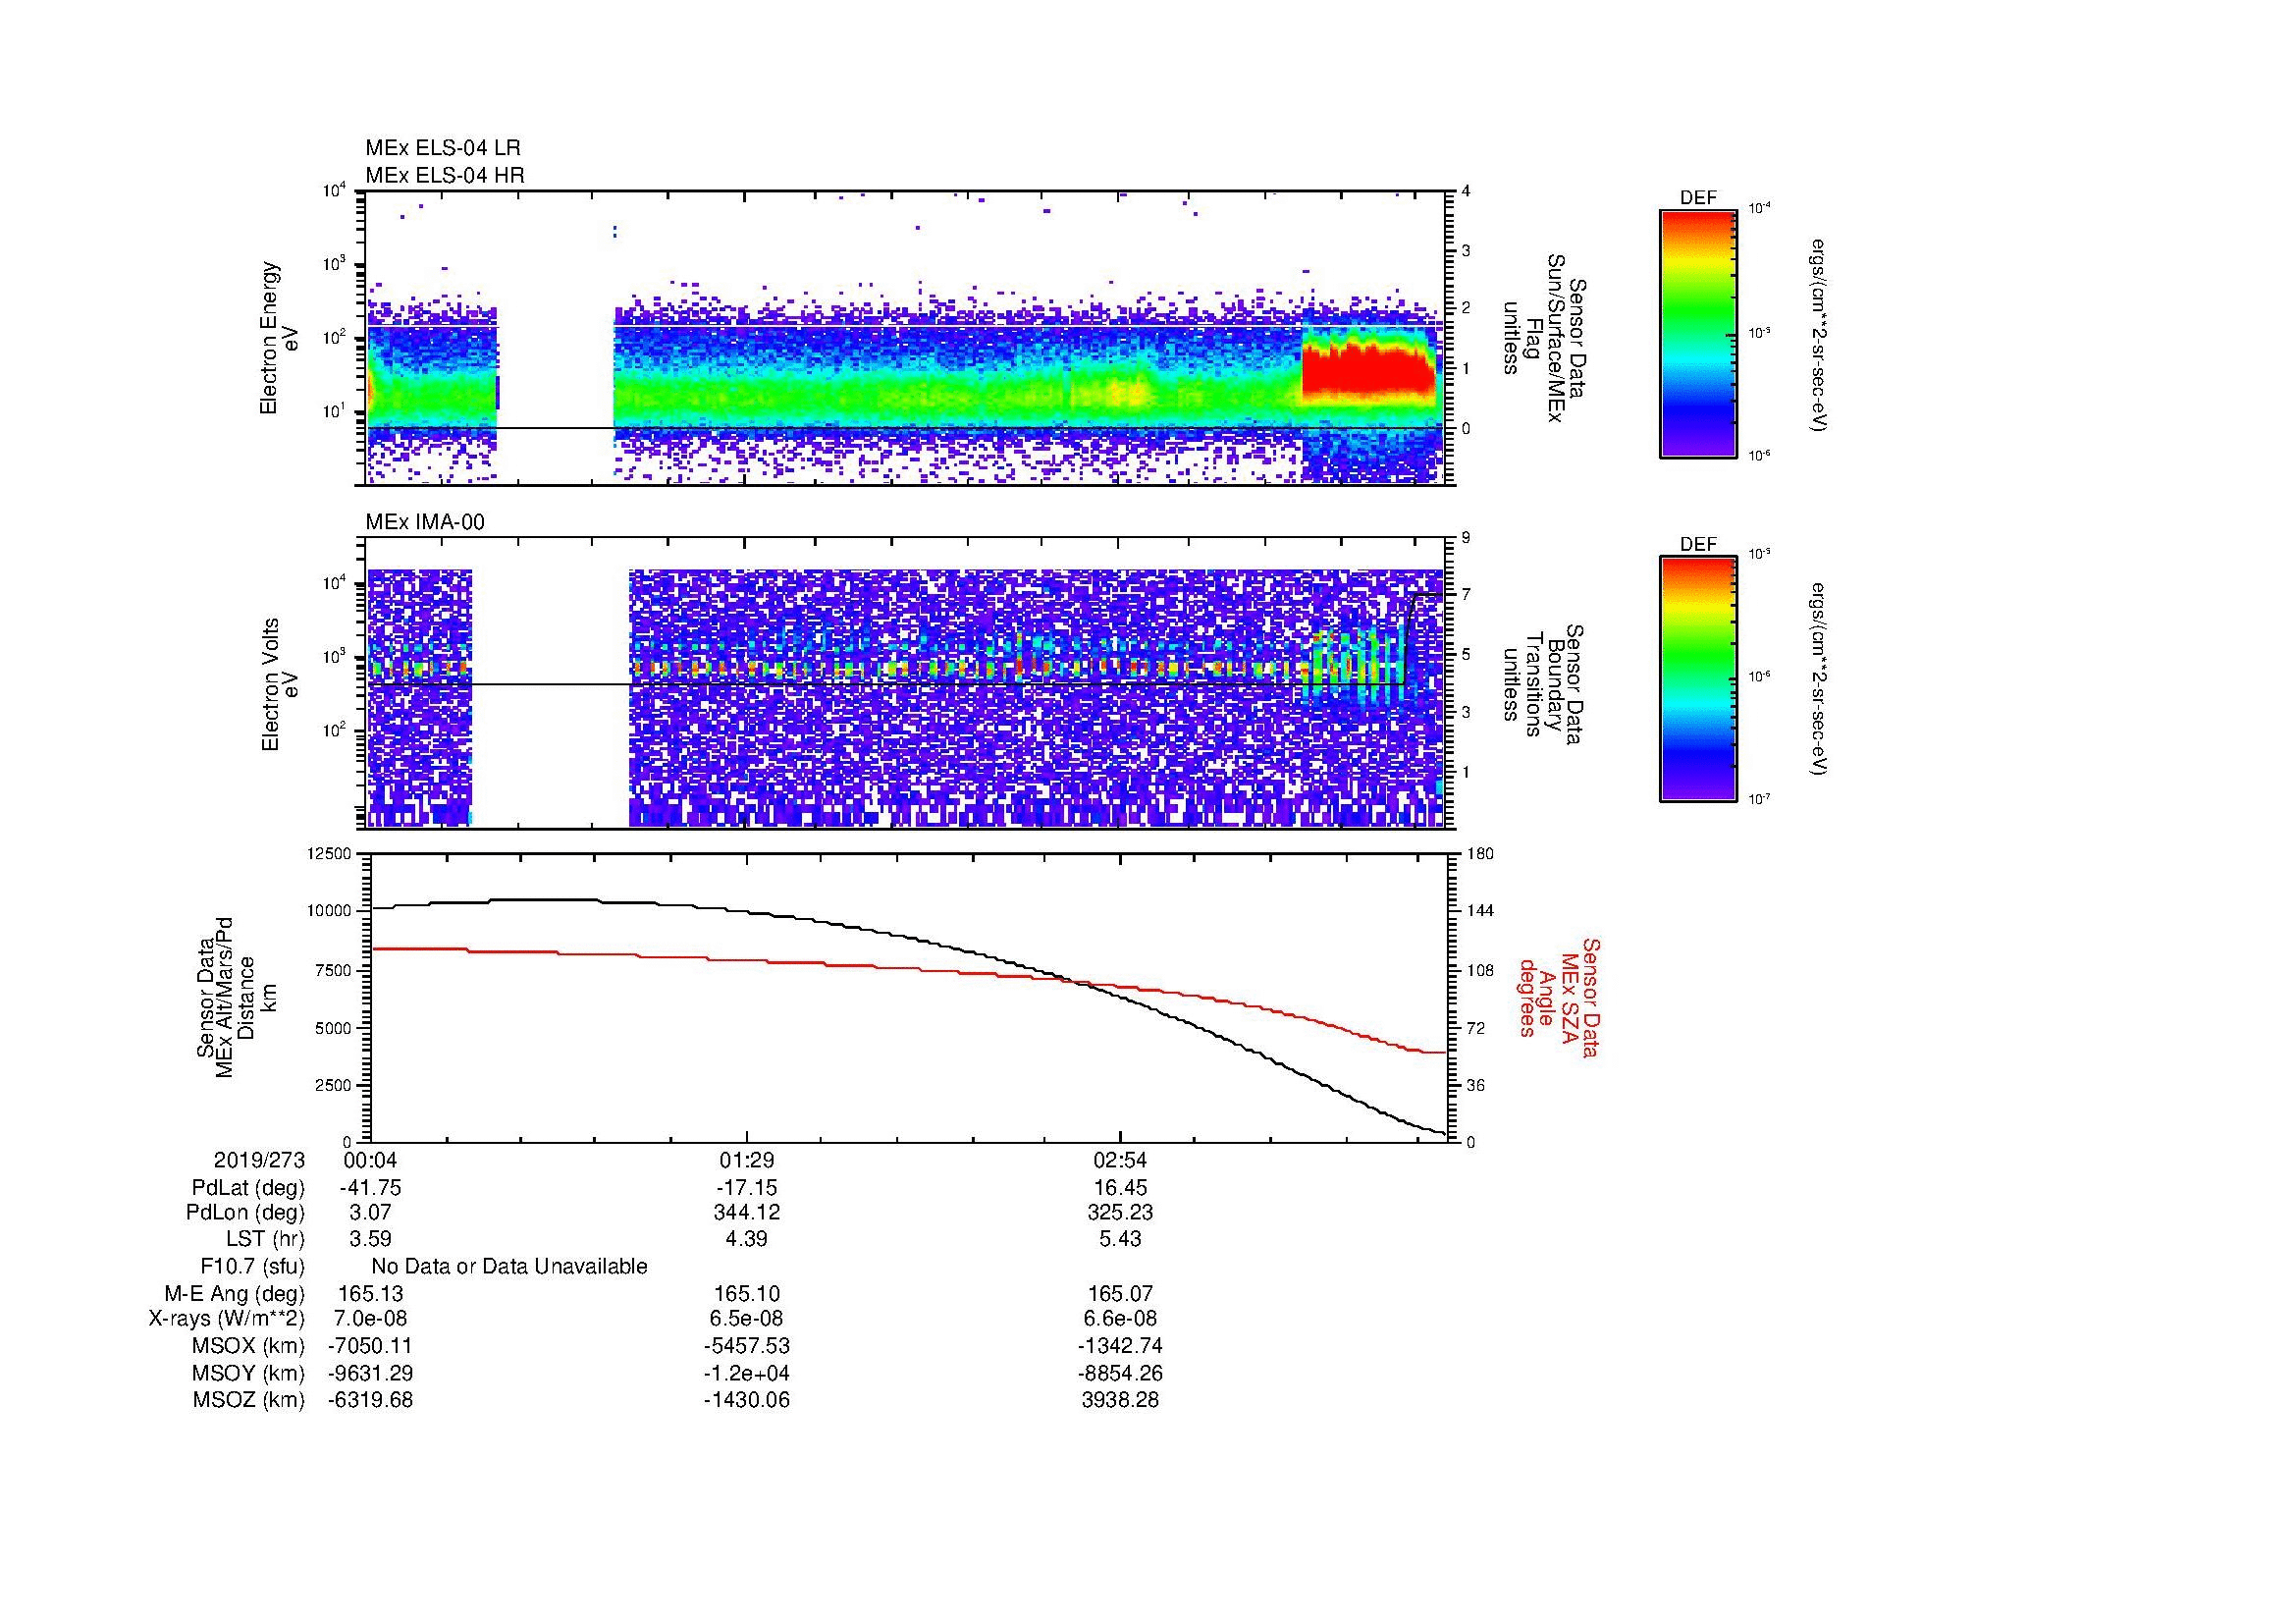Viewport: 2296px width, 1623px height.
Task: Click the 'MEx ELS-04 LR' plot title
Action: 443,148
